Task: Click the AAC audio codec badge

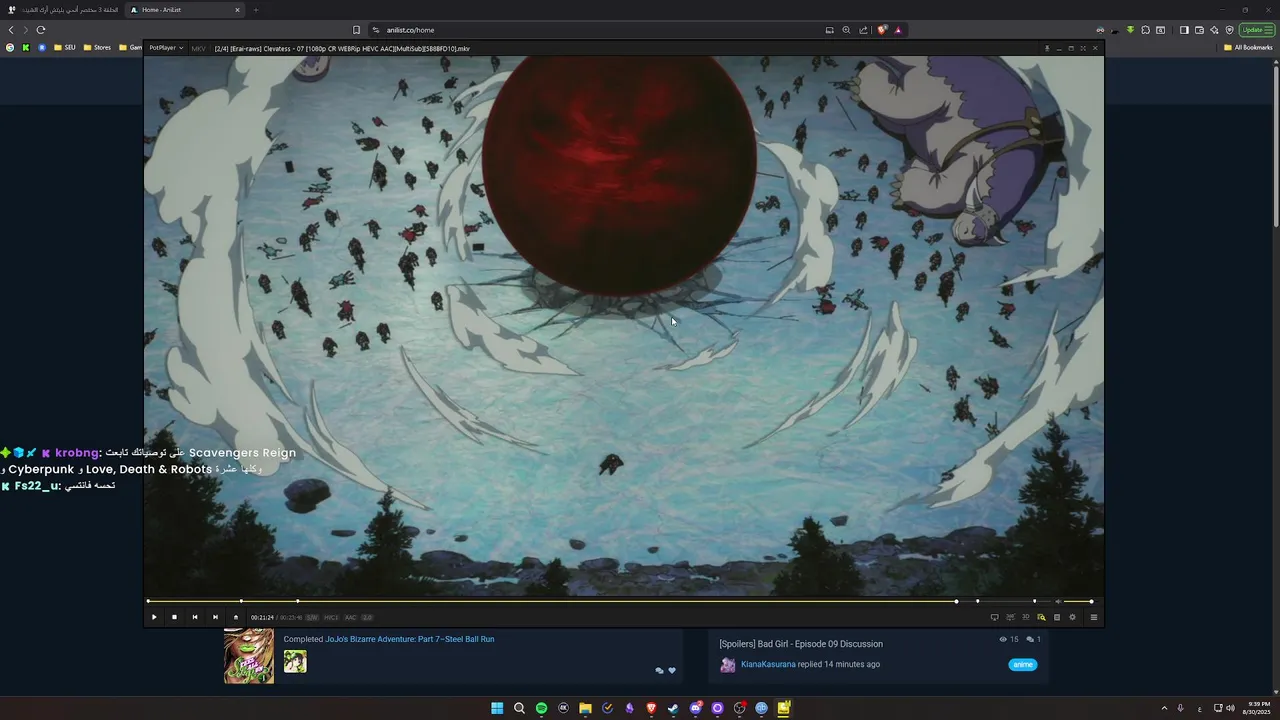Action: point(350,617)
